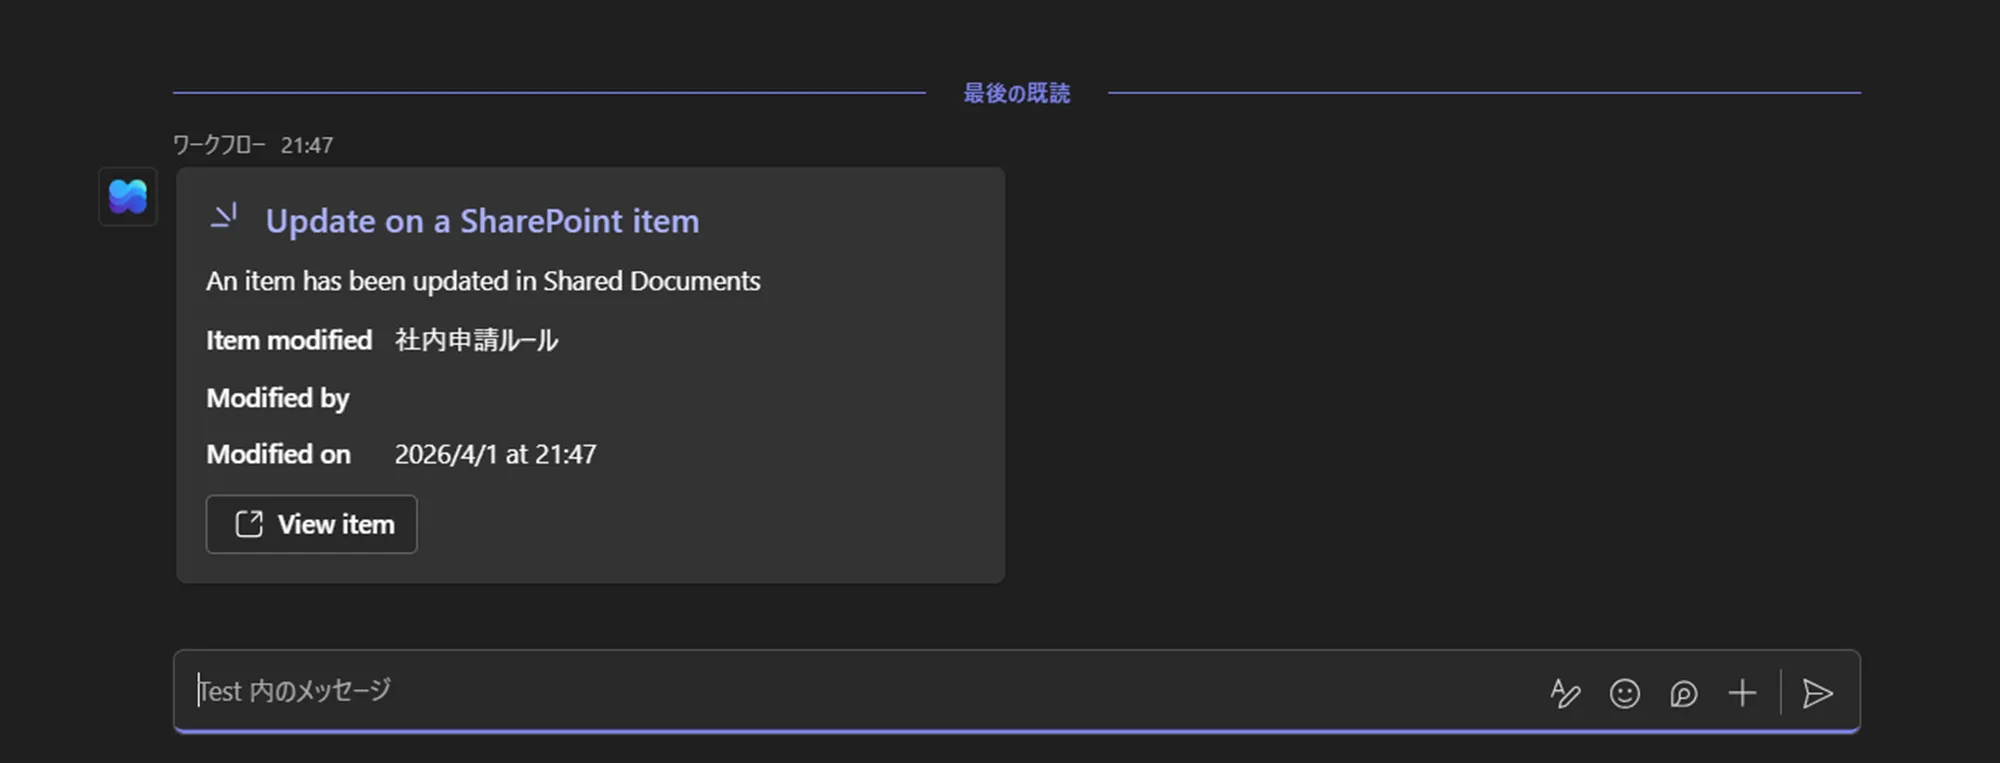Send the message with the arrow icon
Viewport: 2000px width, 763px height.
point(1817,693)
